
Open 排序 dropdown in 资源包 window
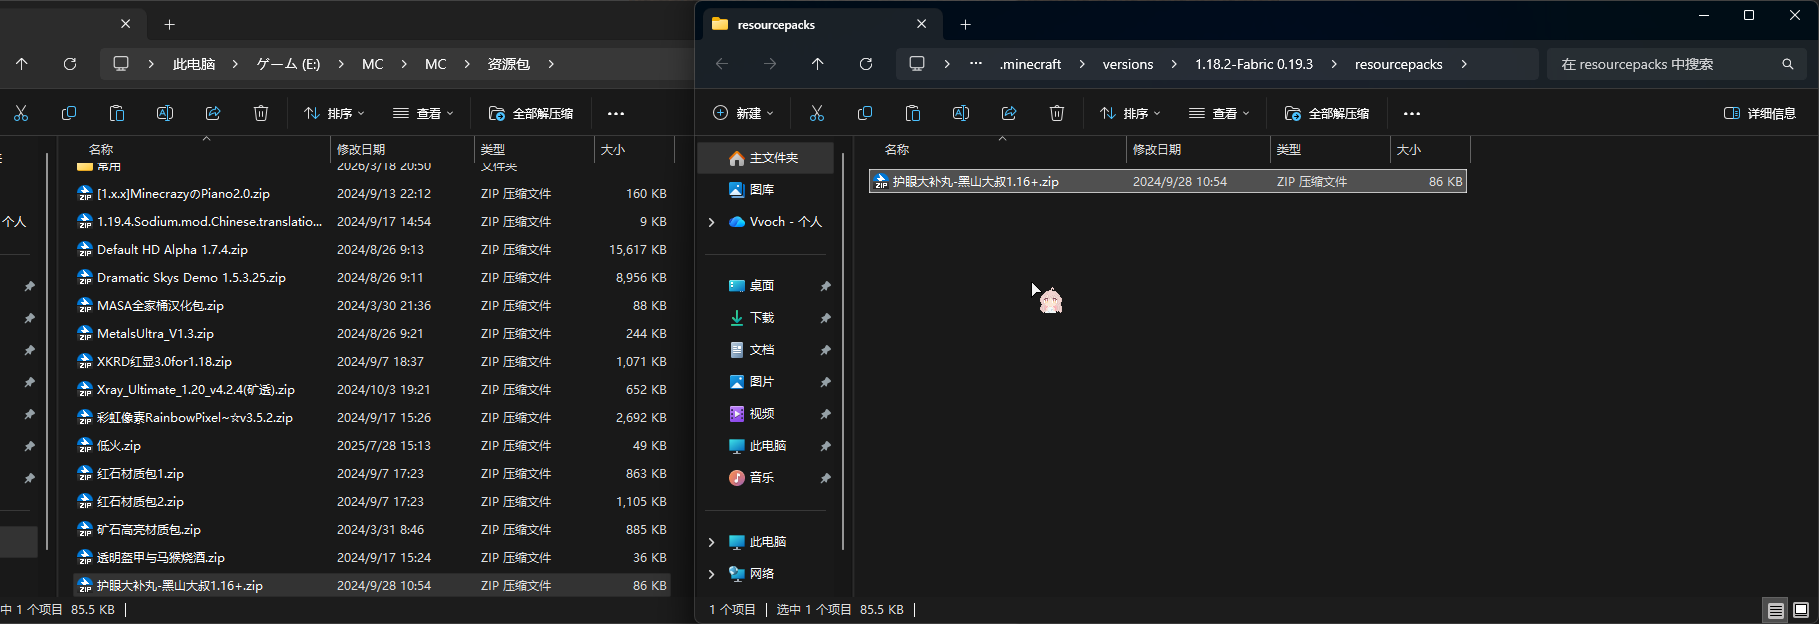coord(334,113)
